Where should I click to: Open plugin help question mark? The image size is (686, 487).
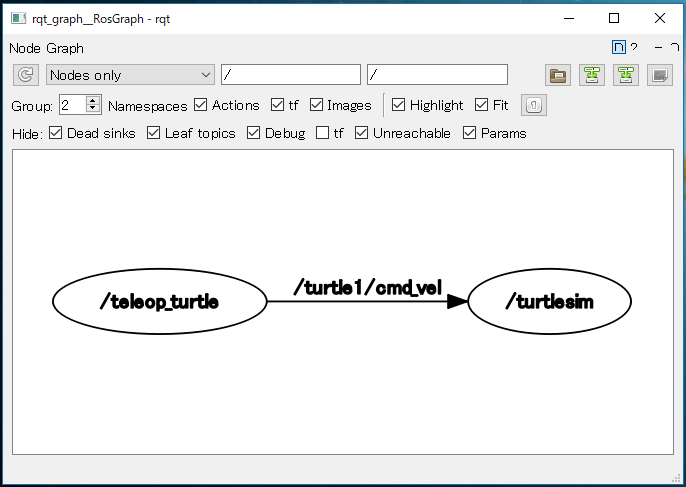click(x=634, y=47)
